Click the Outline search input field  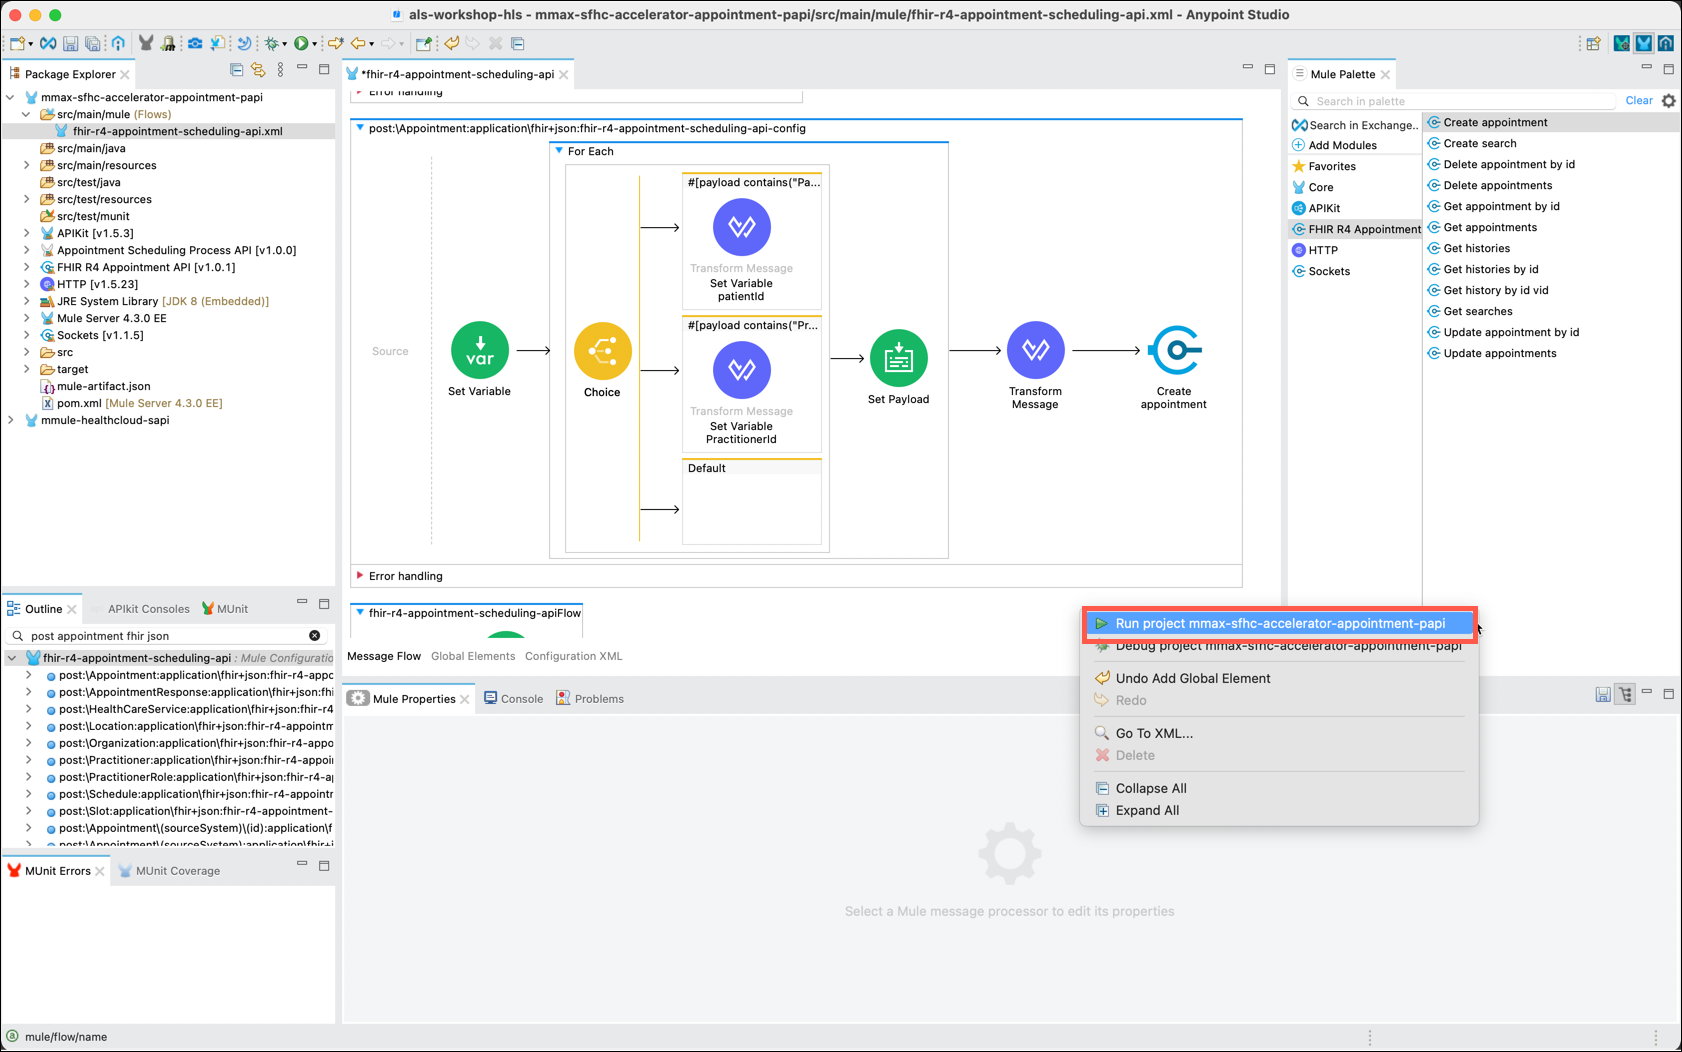pyautogui.click(x=165, y=636)
